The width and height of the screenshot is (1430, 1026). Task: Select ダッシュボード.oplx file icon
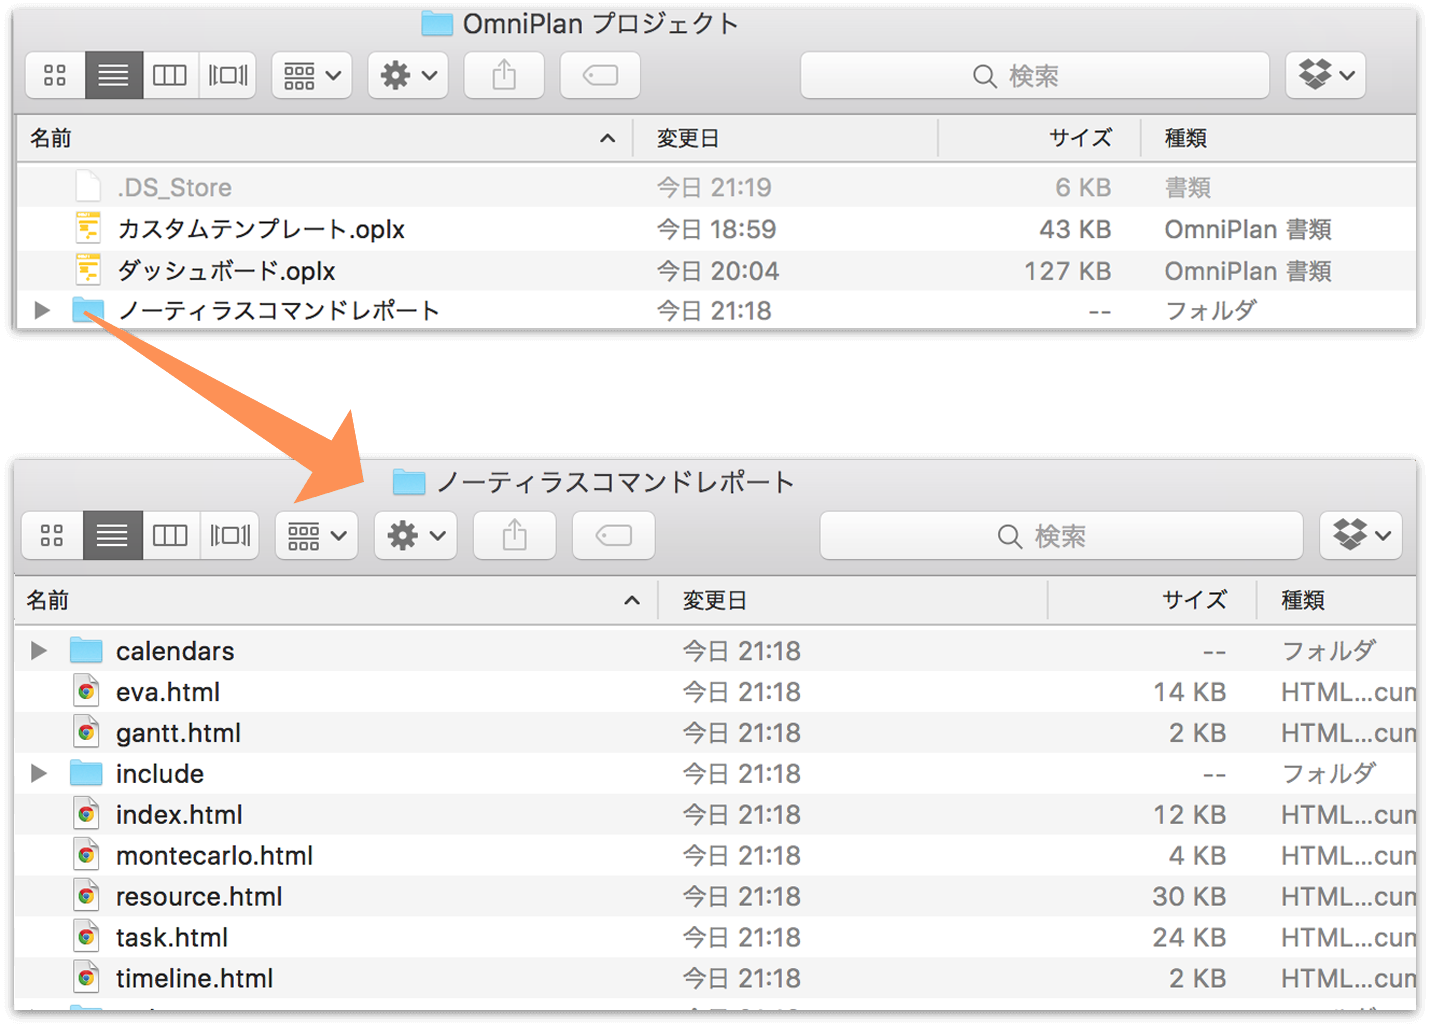88,270
